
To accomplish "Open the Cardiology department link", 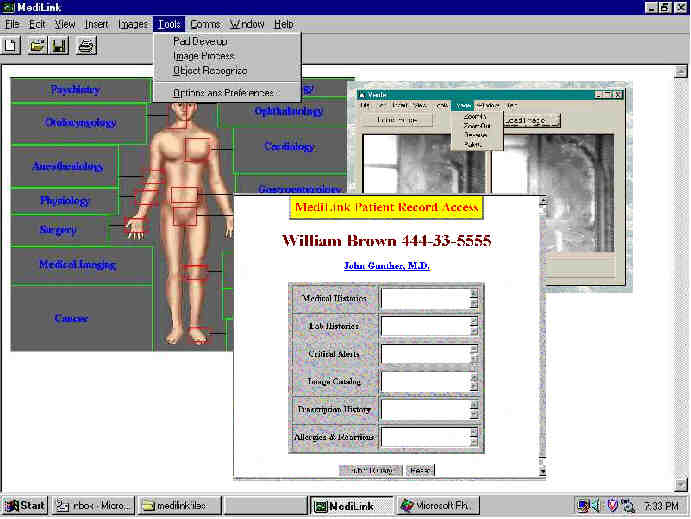I will tap(289, 146).
